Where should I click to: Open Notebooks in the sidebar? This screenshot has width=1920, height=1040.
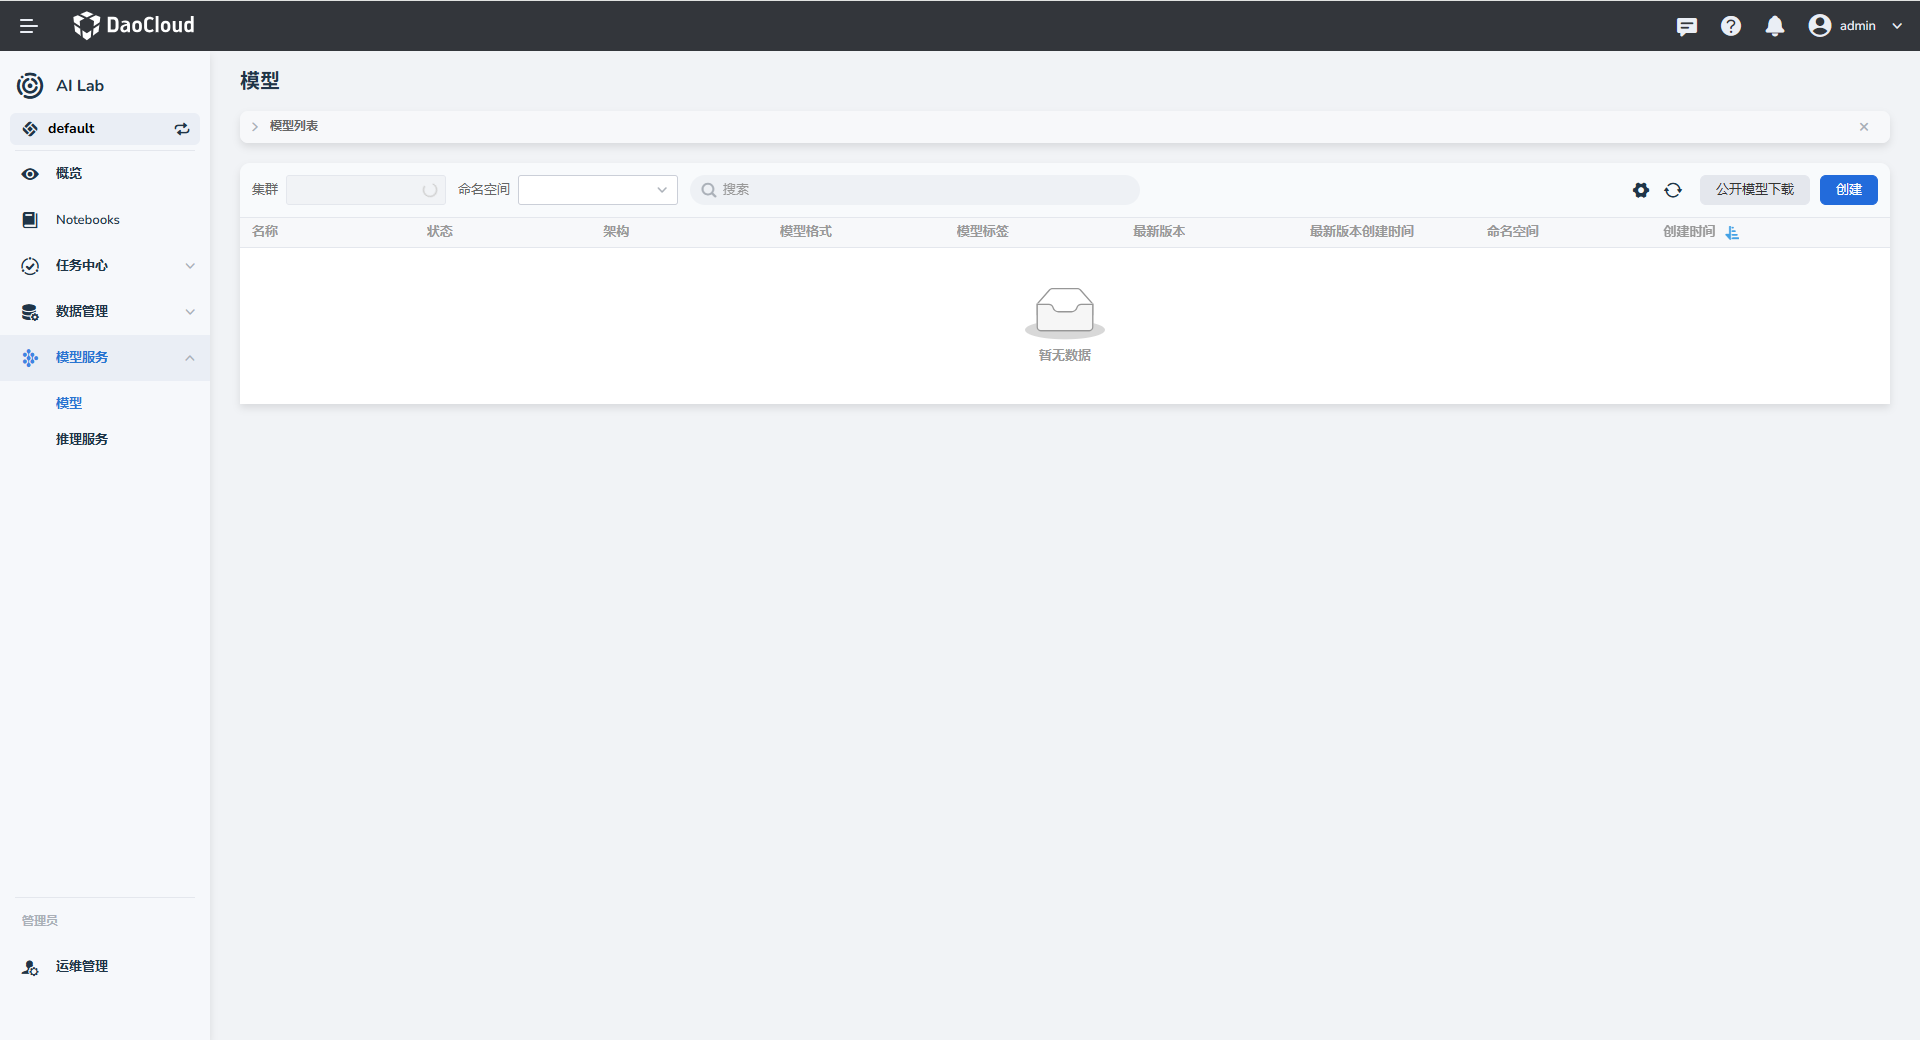coord(88,220)
